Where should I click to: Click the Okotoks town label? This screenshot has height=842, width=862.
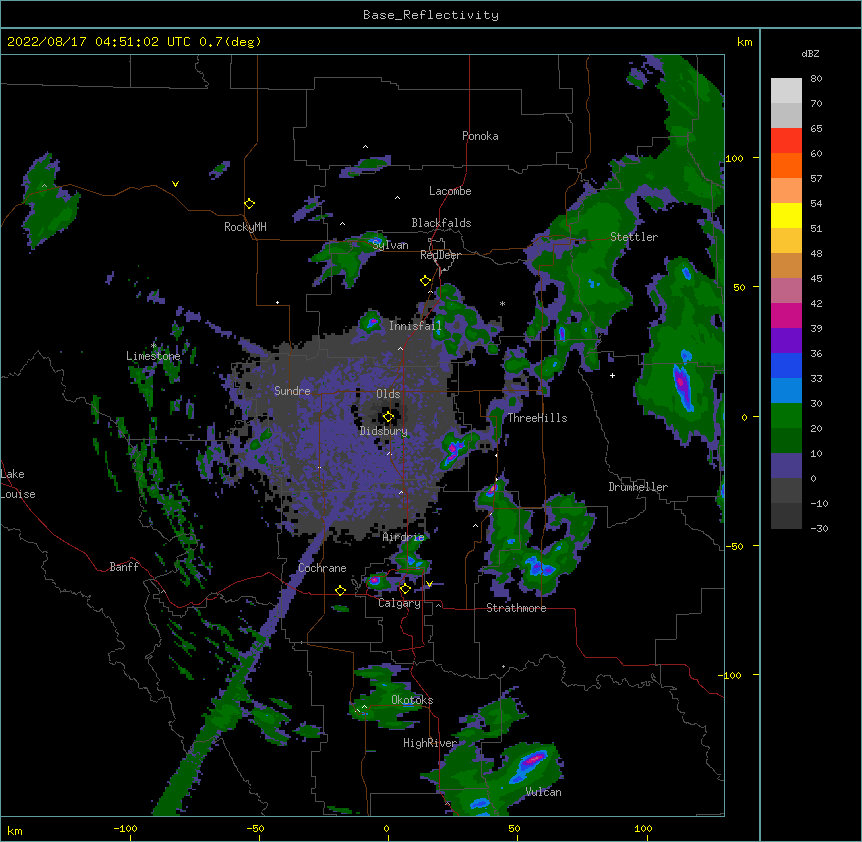point(412,700)
